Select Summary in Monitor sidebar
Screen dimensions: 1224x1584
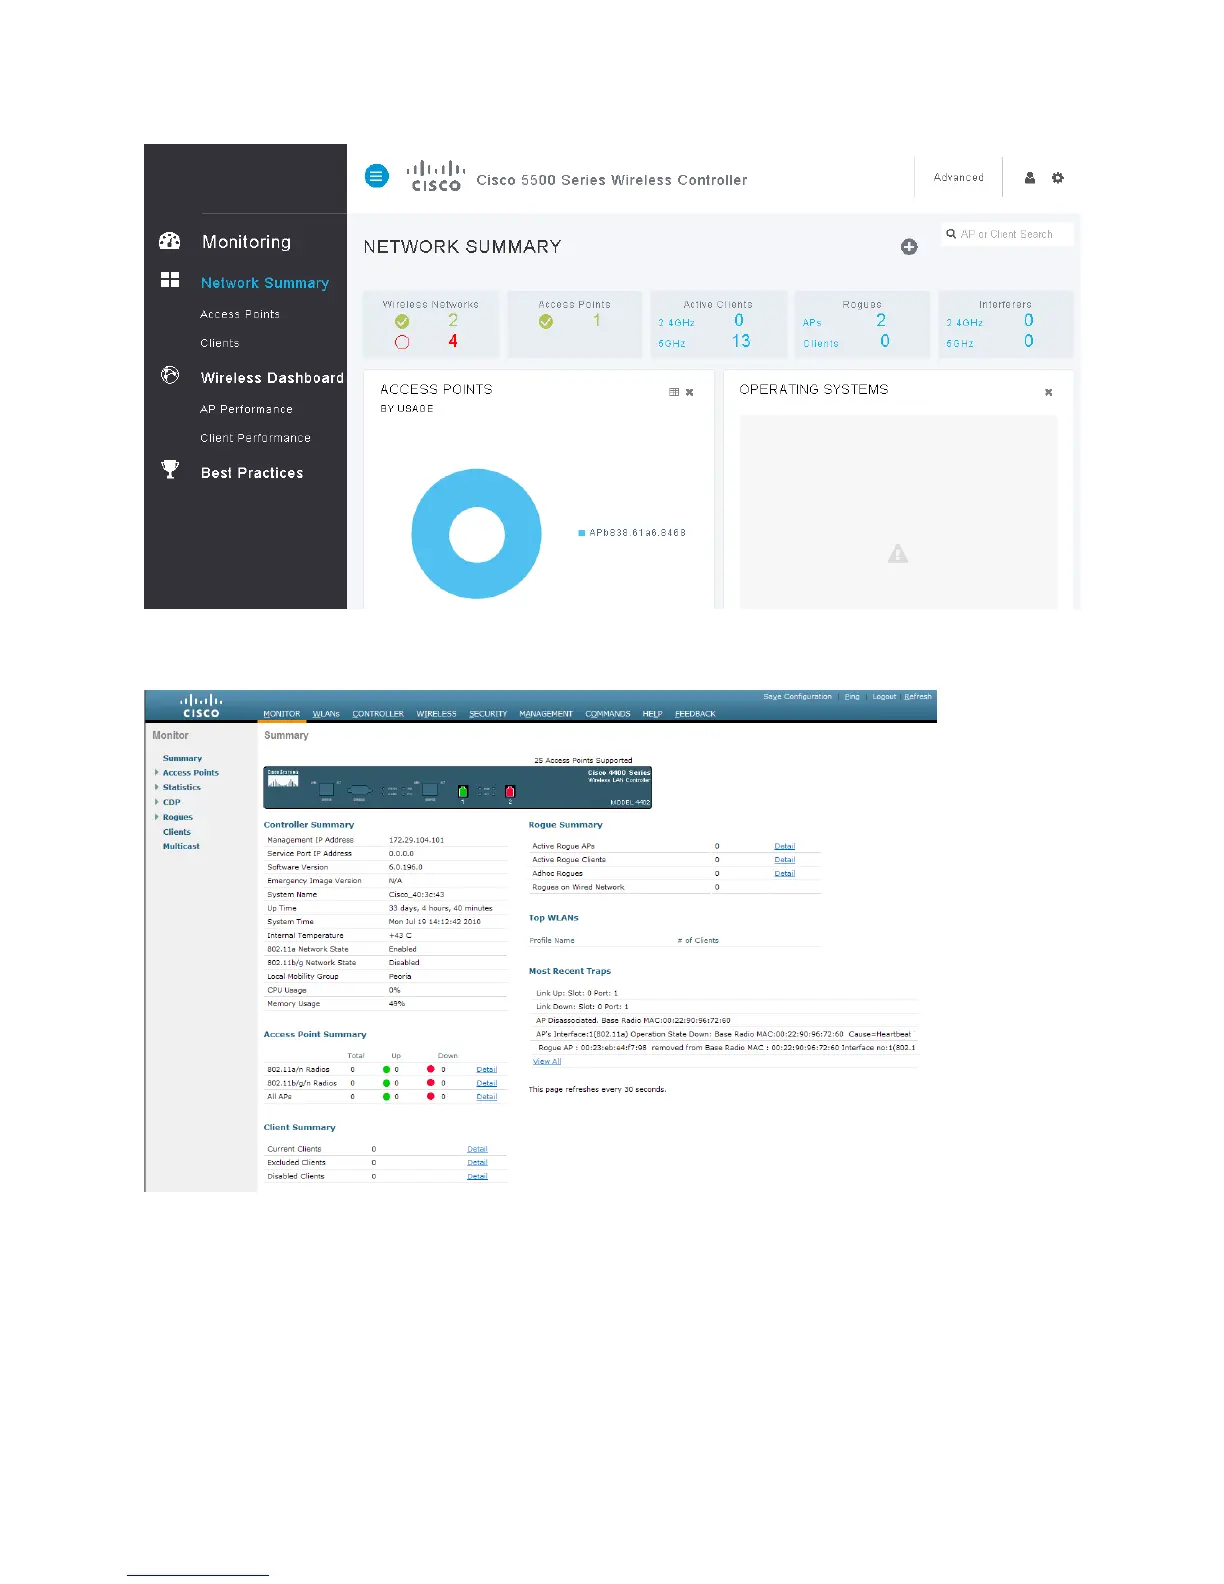[182, 759]
